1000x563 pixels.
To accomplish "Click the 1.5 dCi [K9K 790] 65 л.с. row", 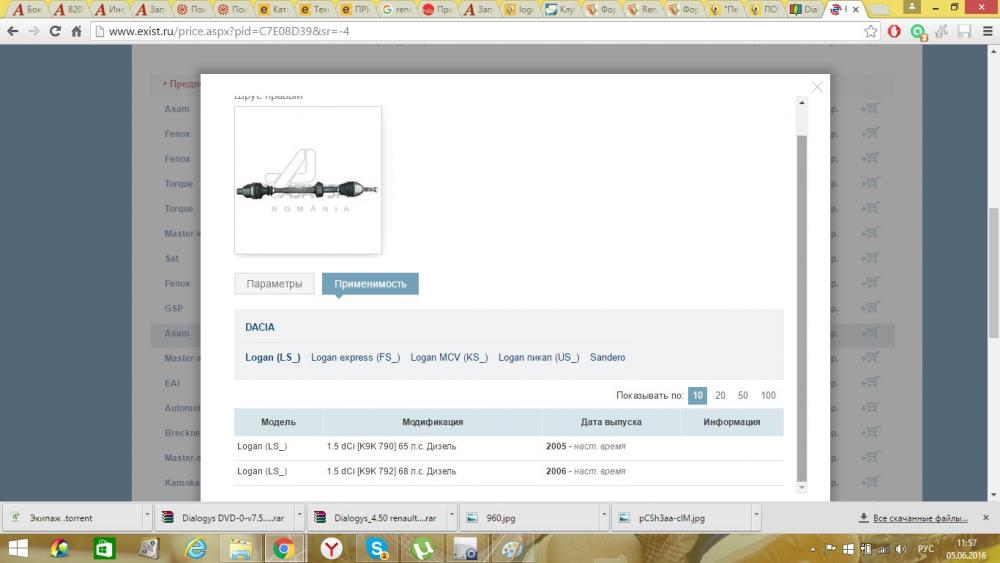I will tap(508, 446).
